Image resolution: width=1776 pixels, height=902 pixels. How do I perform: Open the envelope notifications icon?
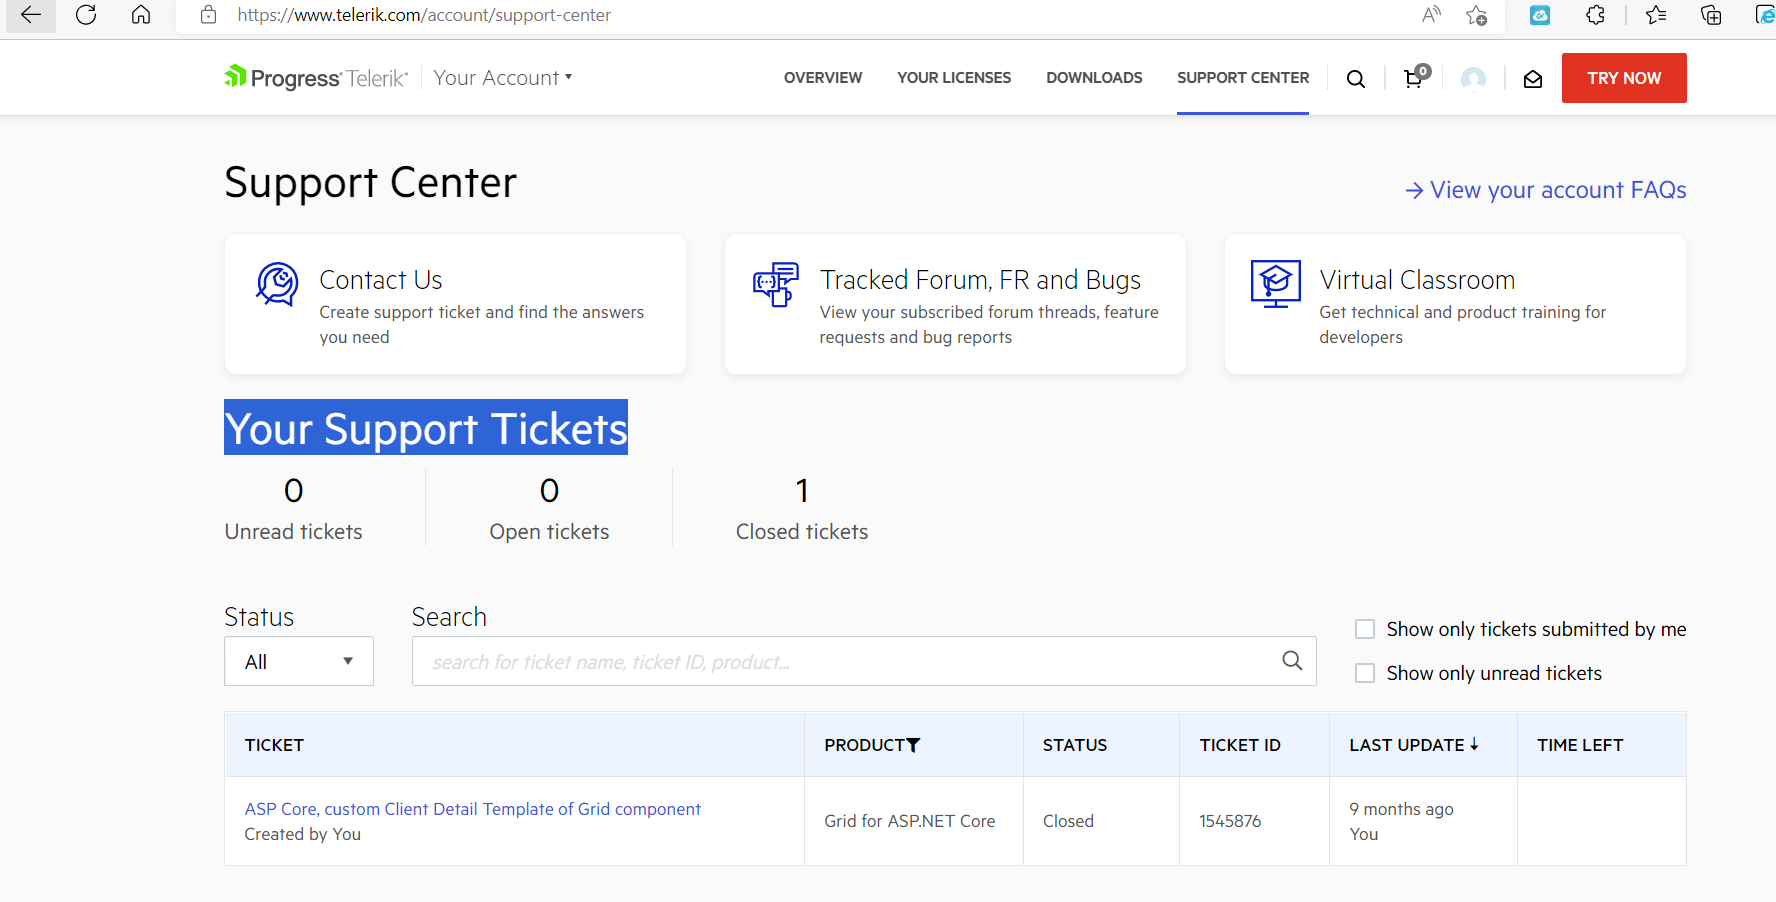[x=1532, y=79]
